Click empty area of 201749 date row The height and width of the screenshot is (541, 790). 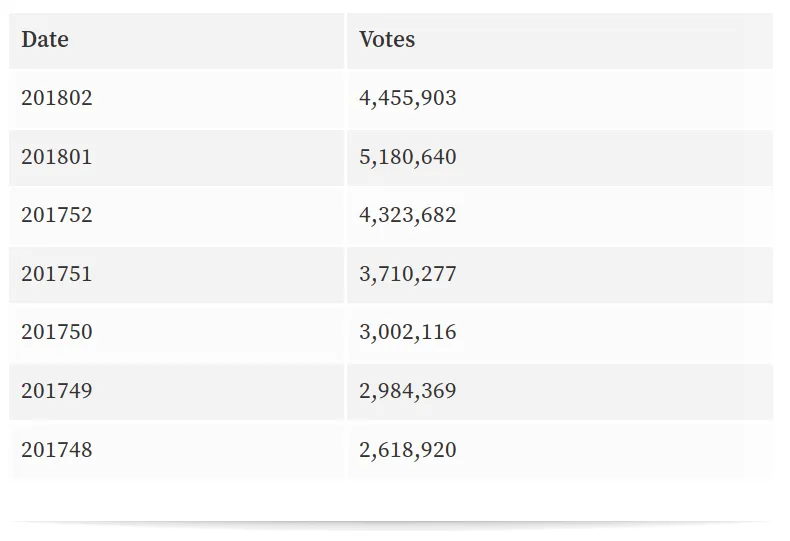217,391
